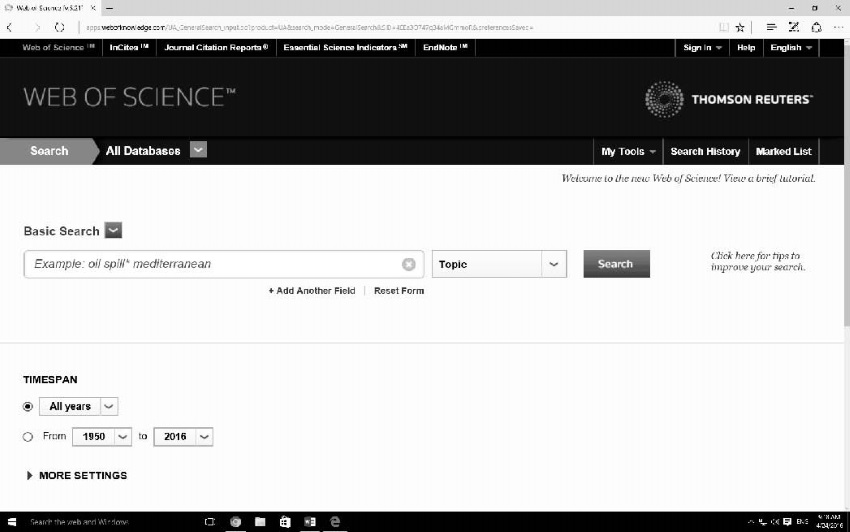
Task: Close the Web of Science browser tab
Action: pyautogui.click(x=94, y=8)
